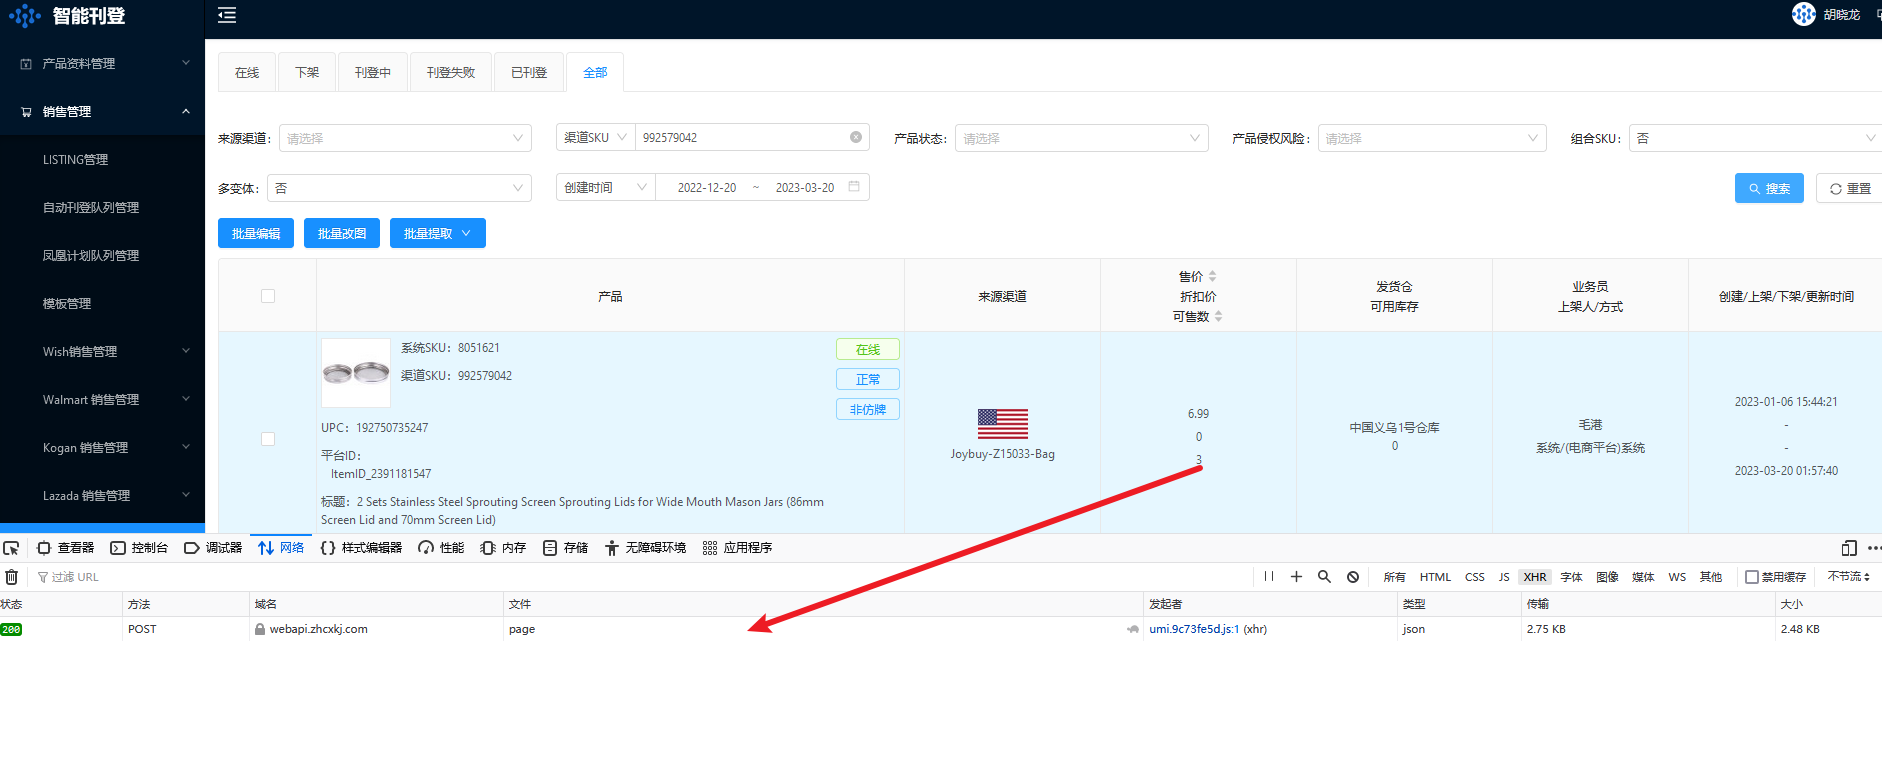The image size is (1882, 778).
Task: Open request blocking icon in network toolbar
Action: 1353,577
